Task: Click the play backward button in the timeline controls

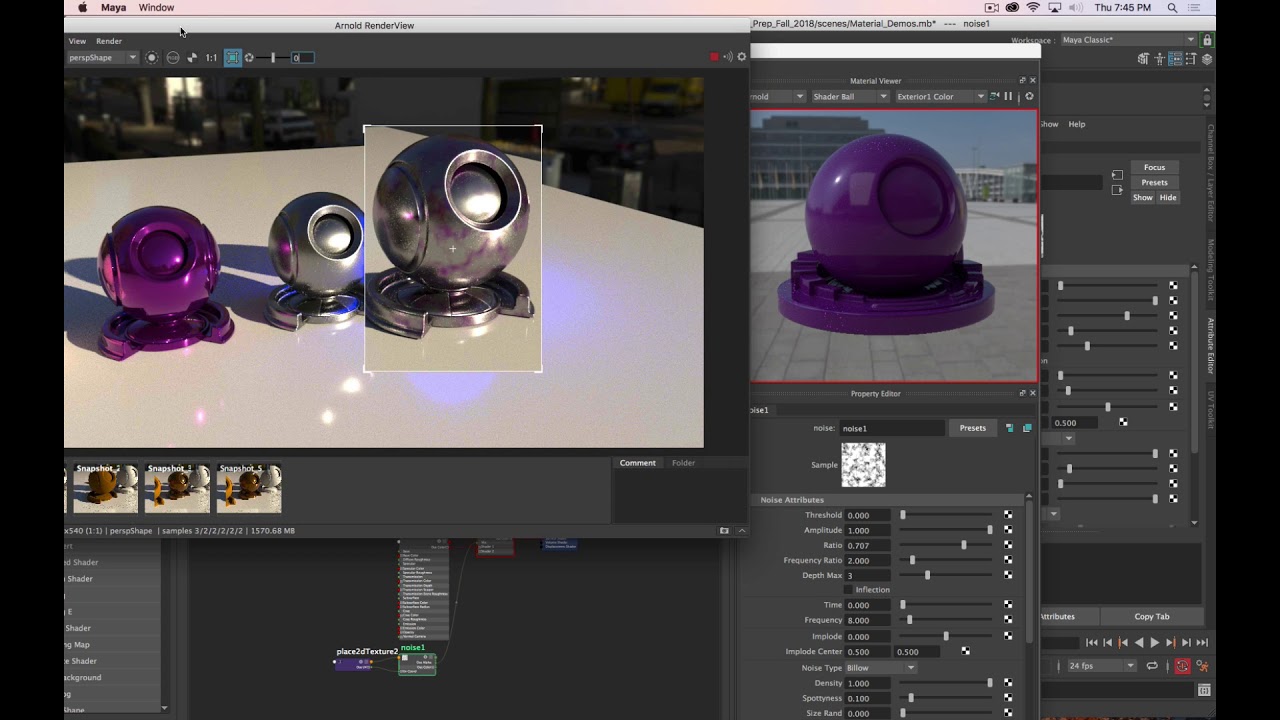Action: (x=1139, y=642)
